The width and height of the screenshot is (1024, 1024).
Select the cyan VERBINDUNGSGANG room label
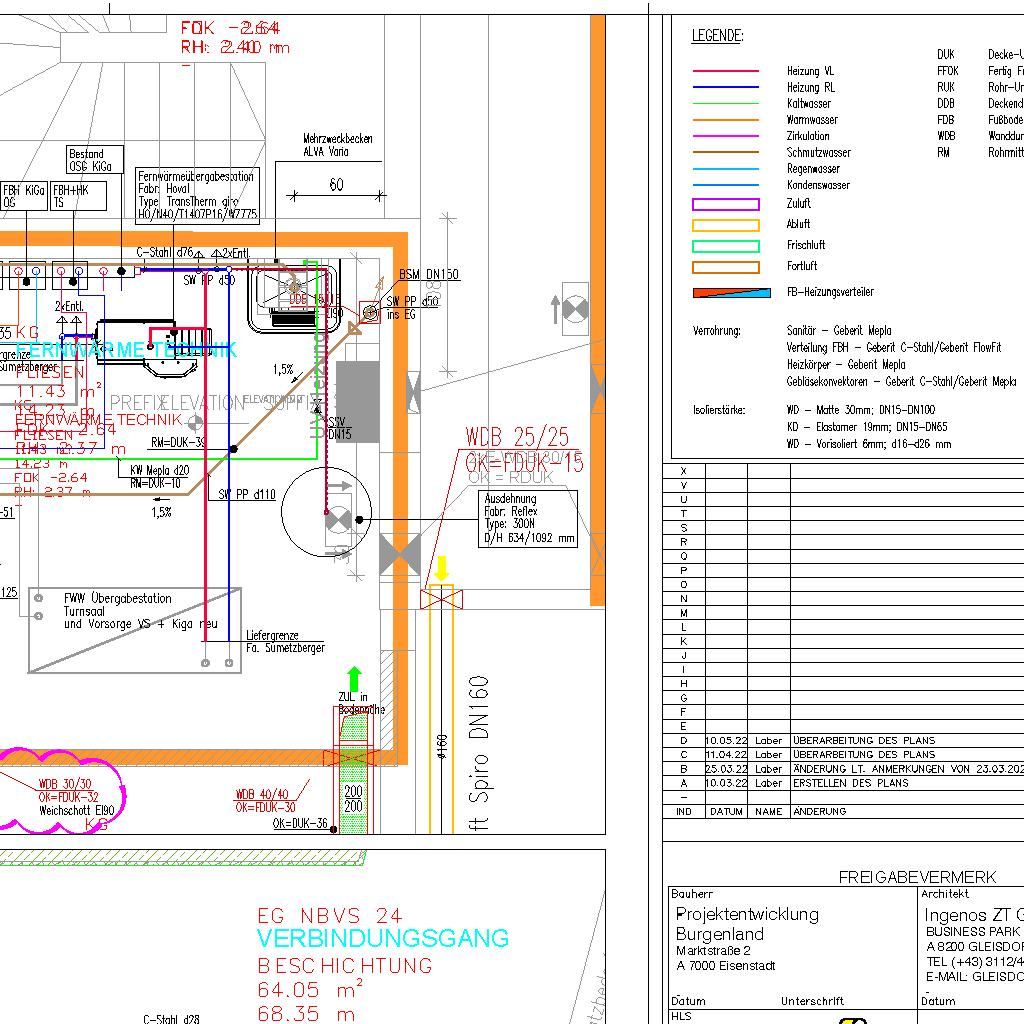[382, 939]
